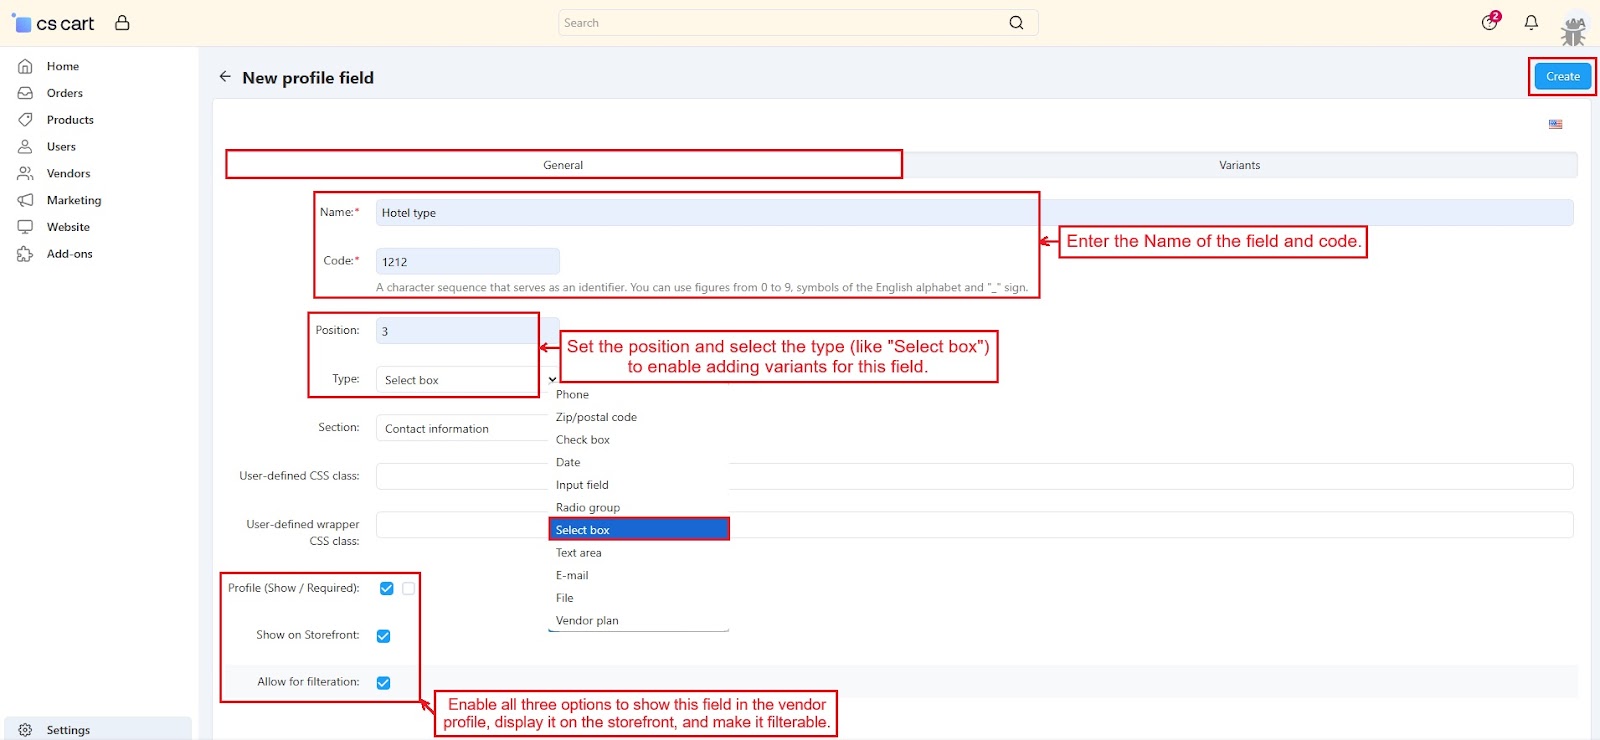The image size is (1600, 740).
Task: Go back using the arrow icon
Action: coord(225,77)
